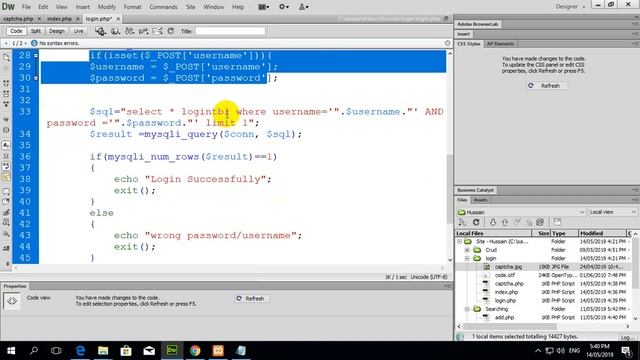Switch to the index.php tab

click(x=59, y=19)
